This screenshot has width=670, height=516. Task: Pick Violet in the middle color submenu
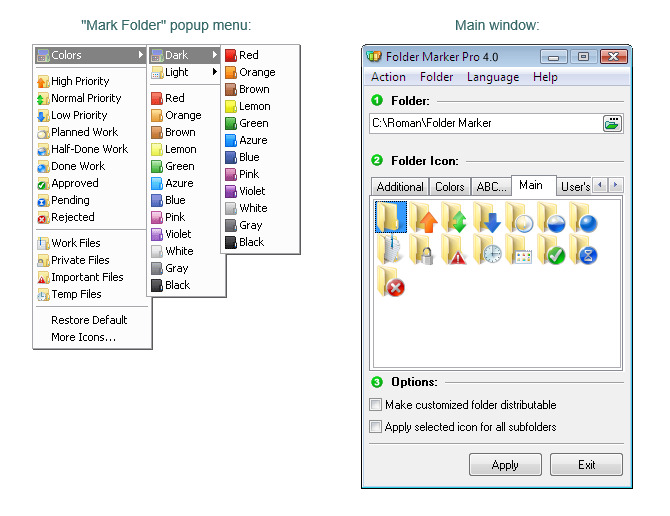tap(186, 234)
